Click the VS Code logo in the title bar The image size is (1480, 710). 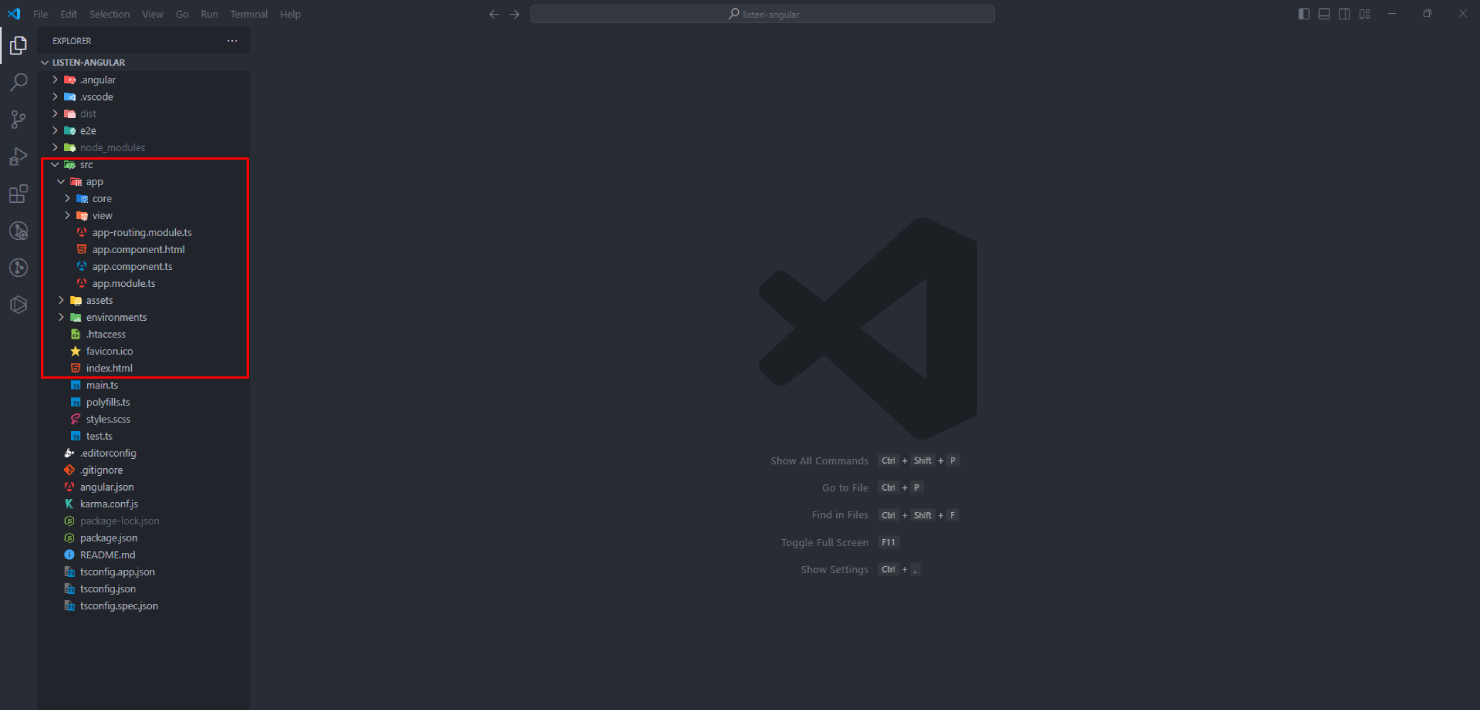point(14,14)
